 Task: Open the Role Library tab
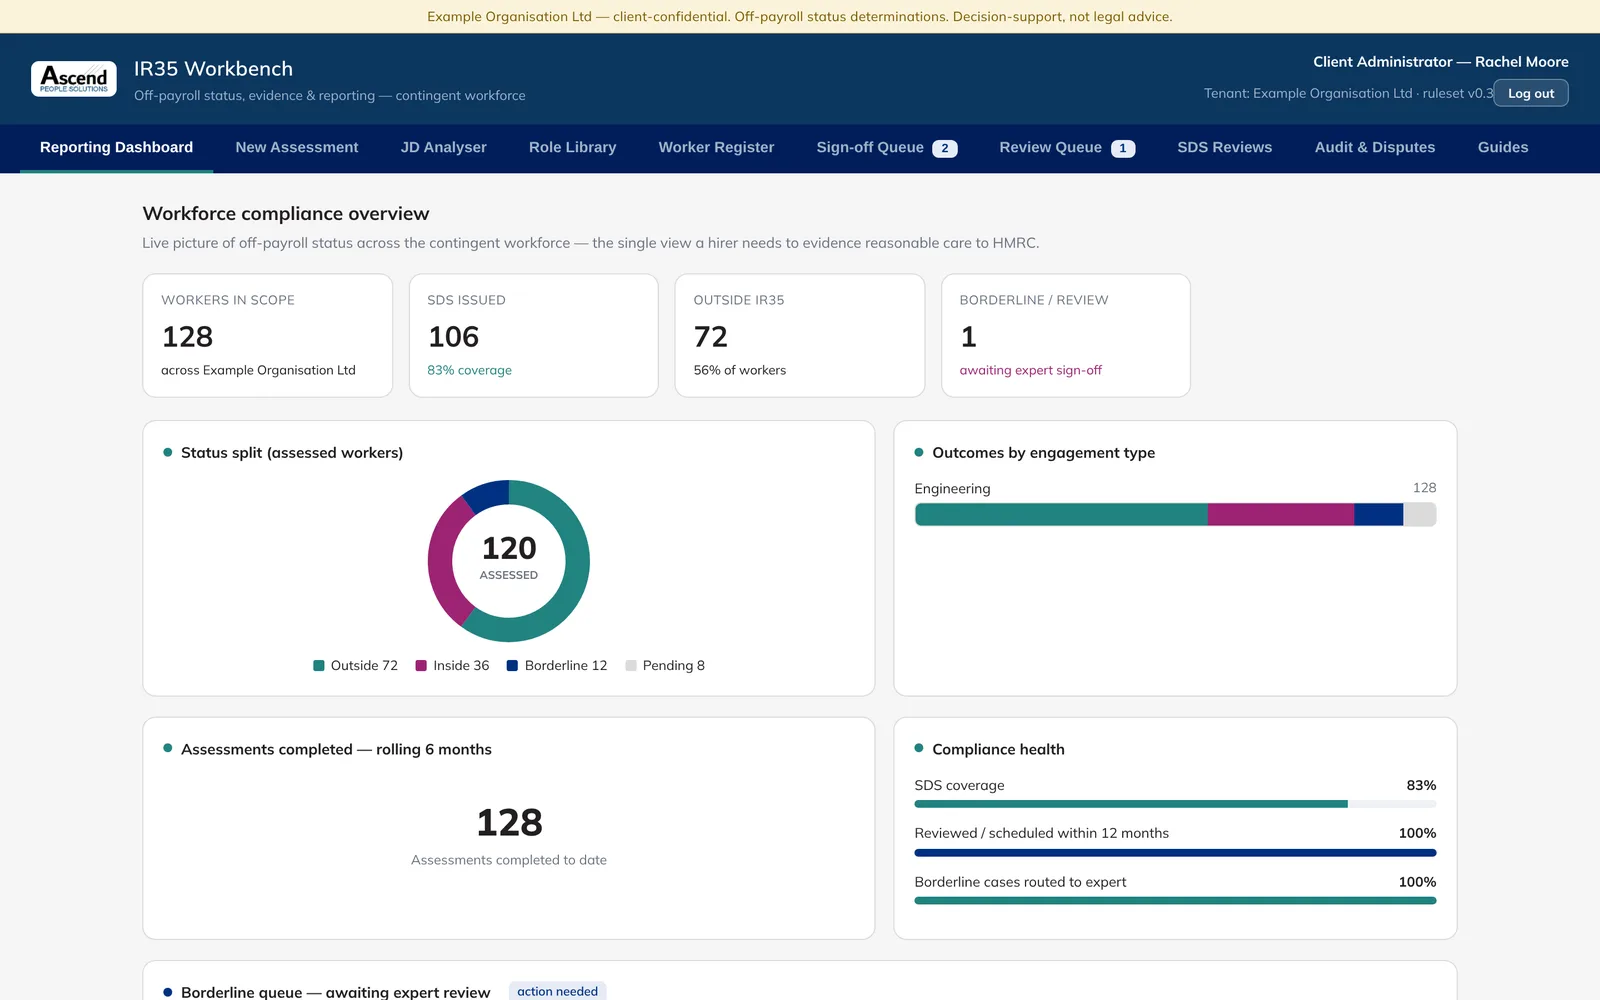click(573, 147)
